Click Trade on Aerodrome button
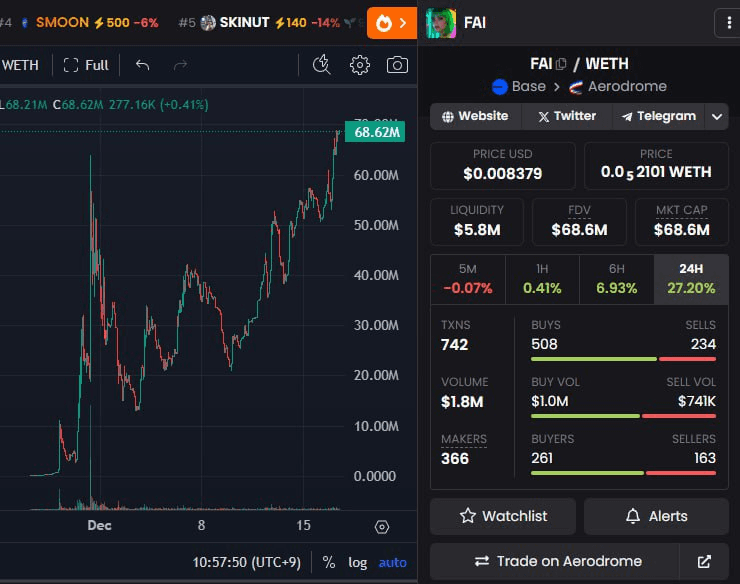The height and width of the screenshot is (584, 740). (x=555, y=561)
